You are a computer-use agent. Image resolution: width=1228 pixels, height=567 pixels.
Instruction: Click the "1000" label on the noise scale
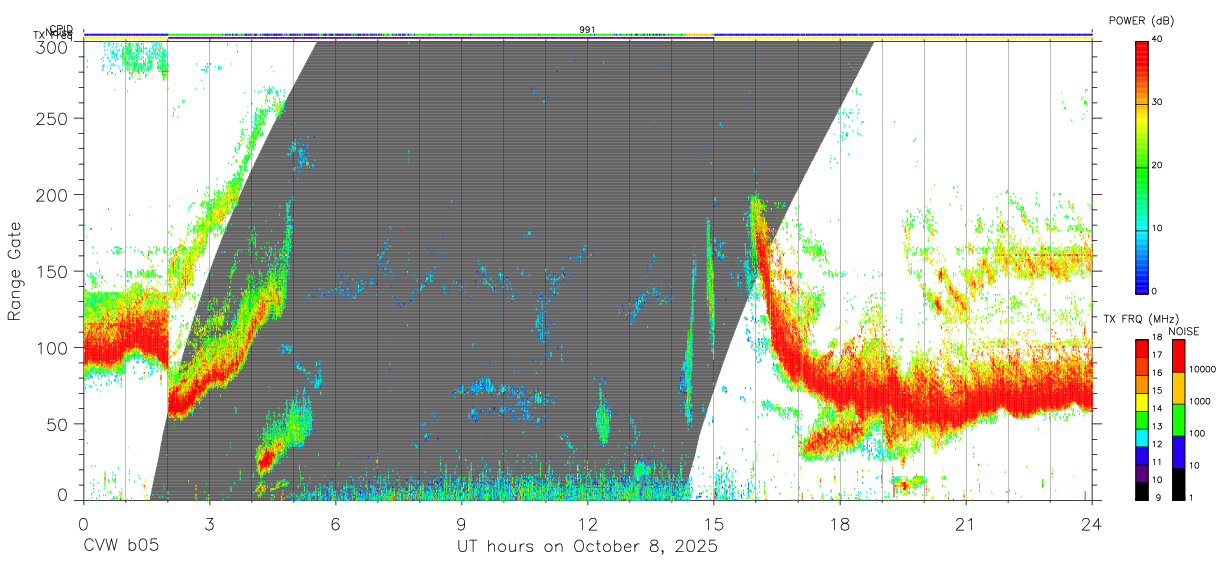(1200, 401)
